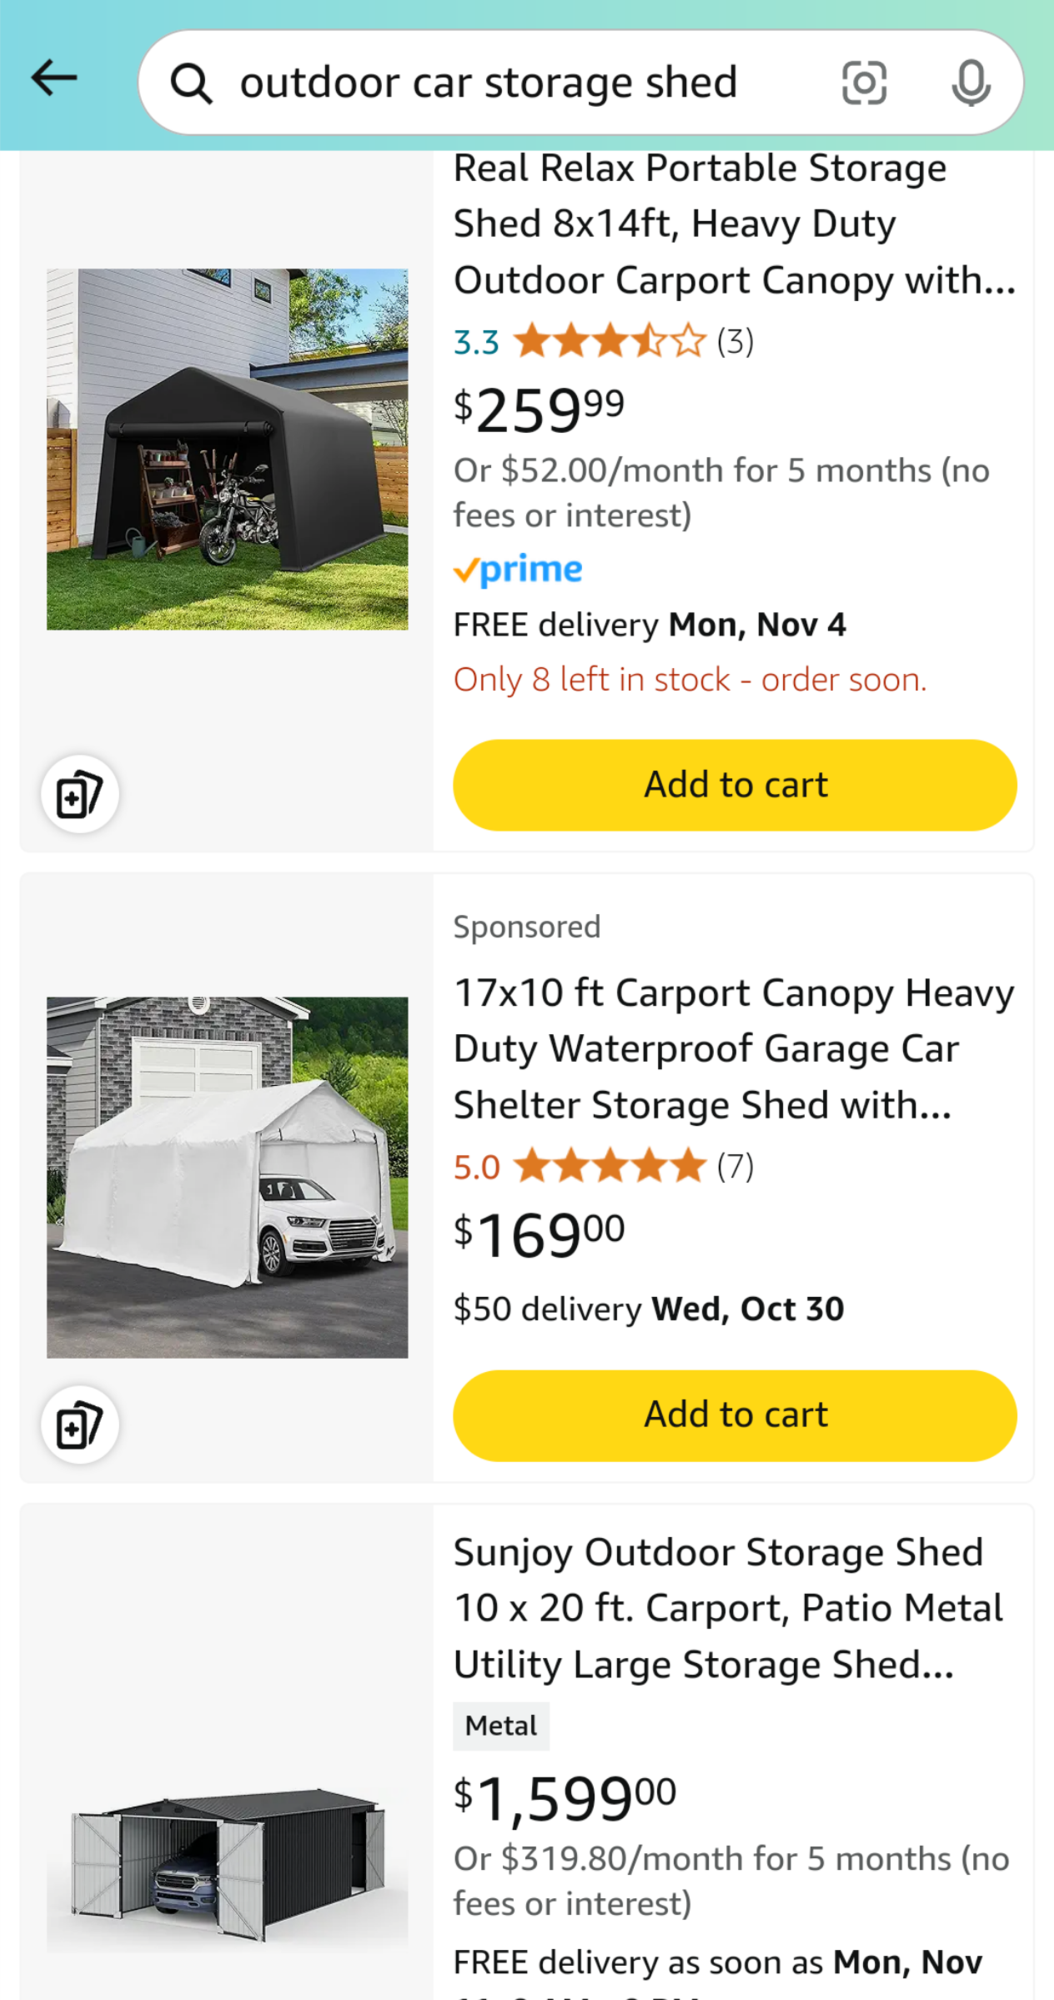
Task: Click the 3.3 star rating stars
Action: point(610,342)
